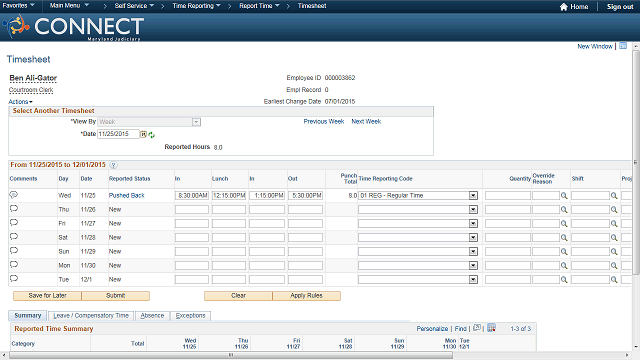Open Shift lookup for Sun row

click(x=614, y=252)
